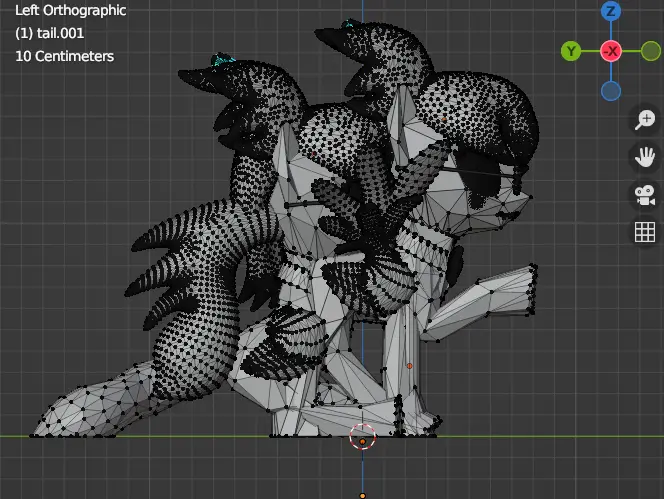Toggle perspective/orthographic with the grid icon

pos(645,232)
